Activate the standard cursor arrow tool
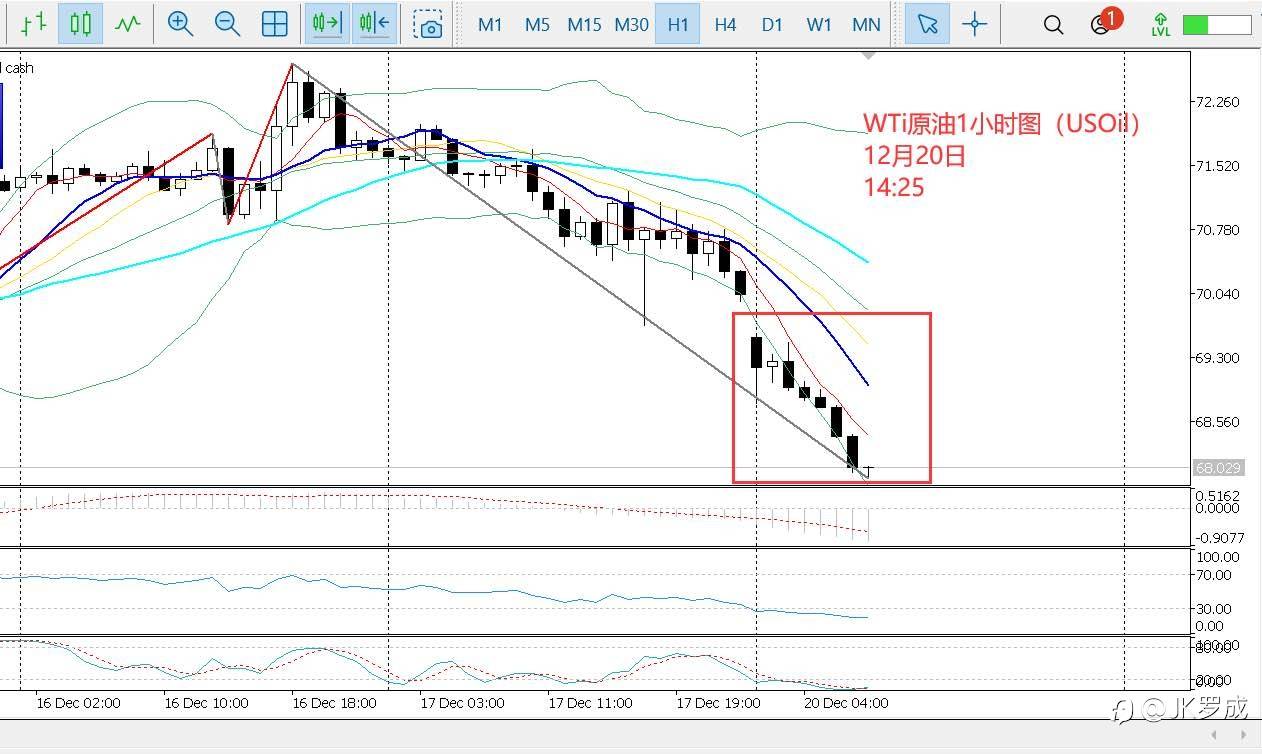1262x754 pixels. click(x=927, y=24)
